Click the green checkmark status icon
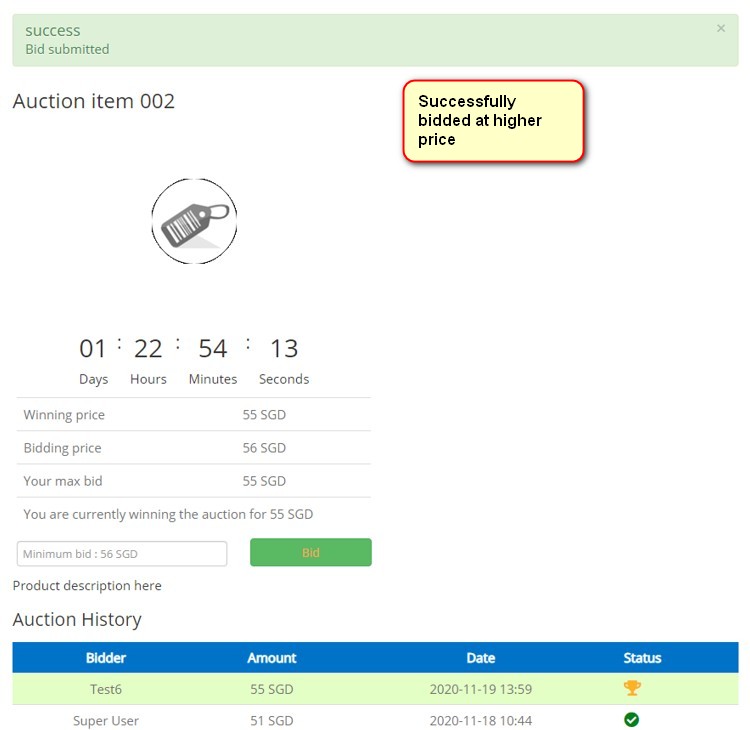The image size is (750, 730). coord(632,720)
